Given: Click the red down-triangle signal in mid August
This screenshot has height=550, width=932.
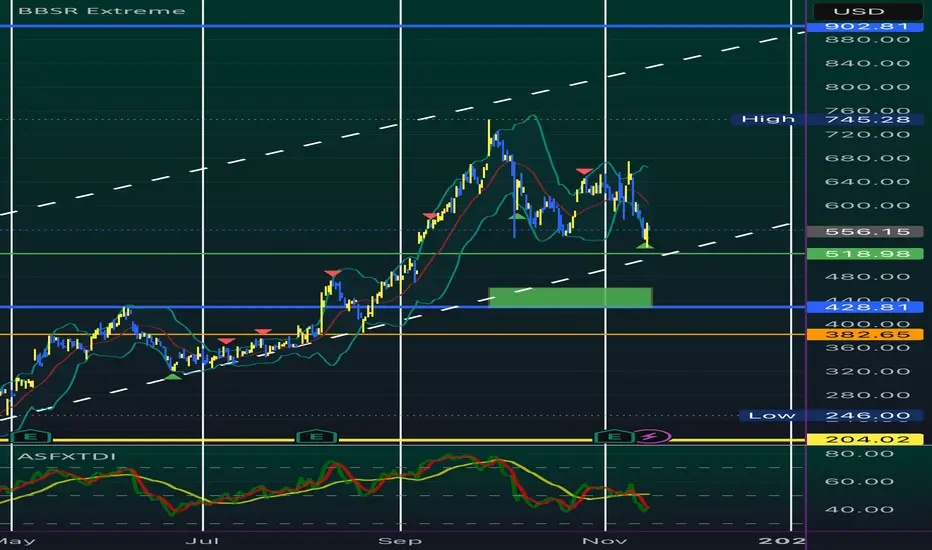Looking at the screenshot, I should tap(333, 274).
